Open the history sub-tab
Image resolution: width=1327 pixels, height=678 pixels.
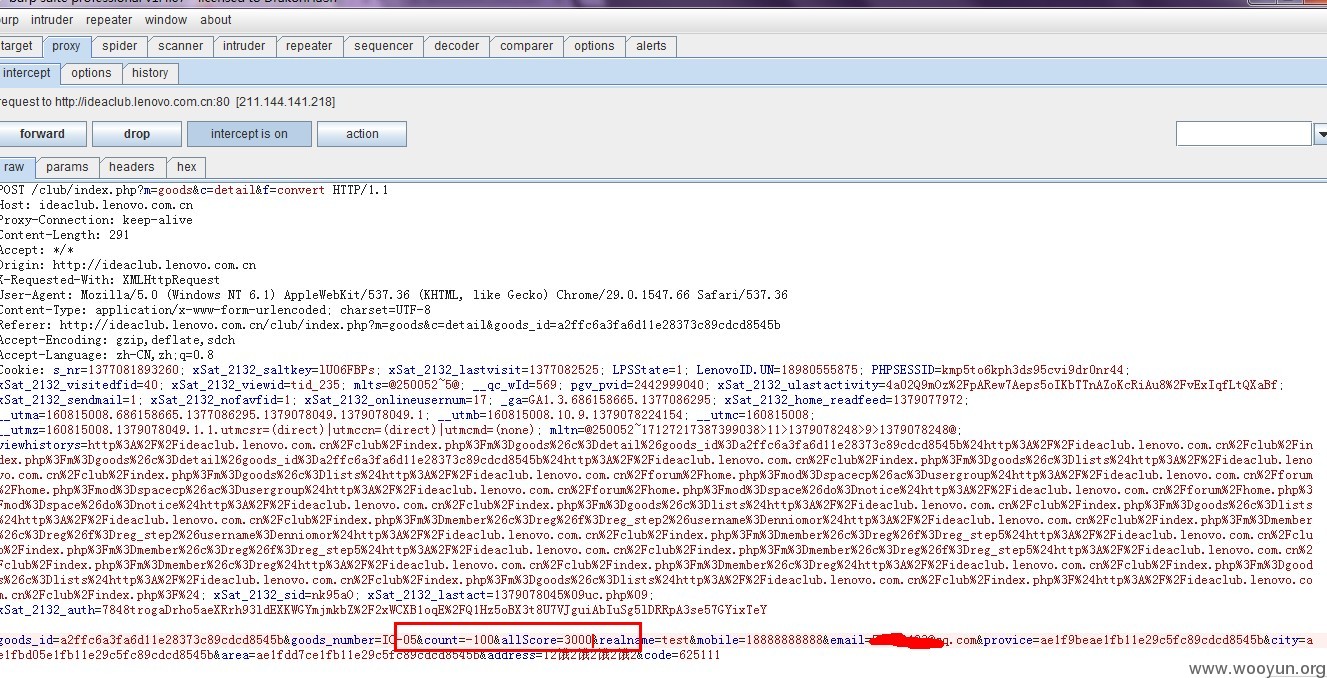(x=150, y=73)
